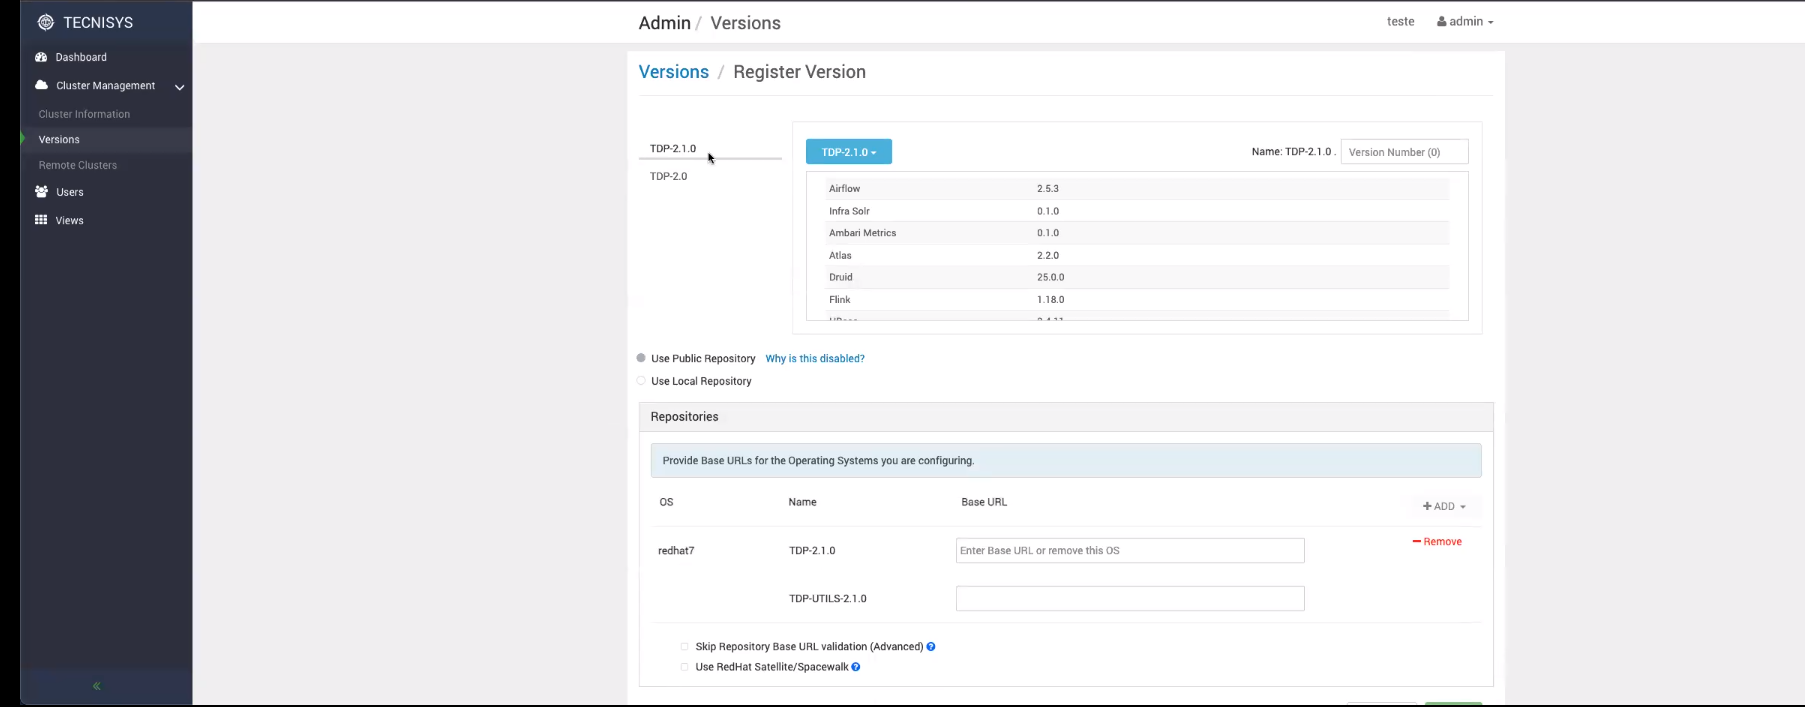Open help for RedHat Satellite/Spacewalk
The image size is (1805, 707).
pos(856,667)
